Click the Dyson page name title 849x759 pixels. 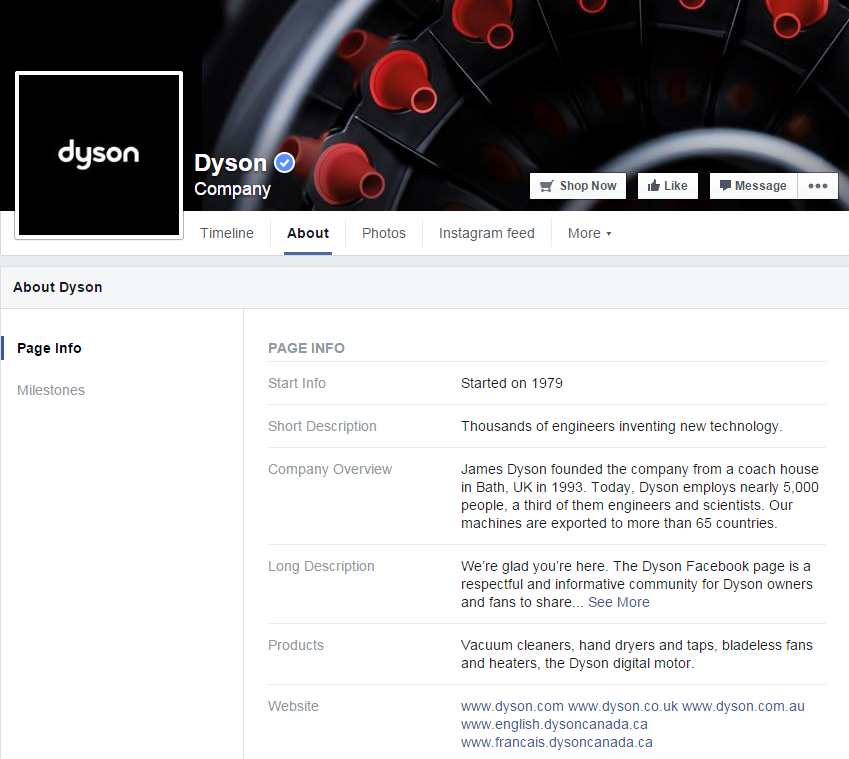(231, 163)
